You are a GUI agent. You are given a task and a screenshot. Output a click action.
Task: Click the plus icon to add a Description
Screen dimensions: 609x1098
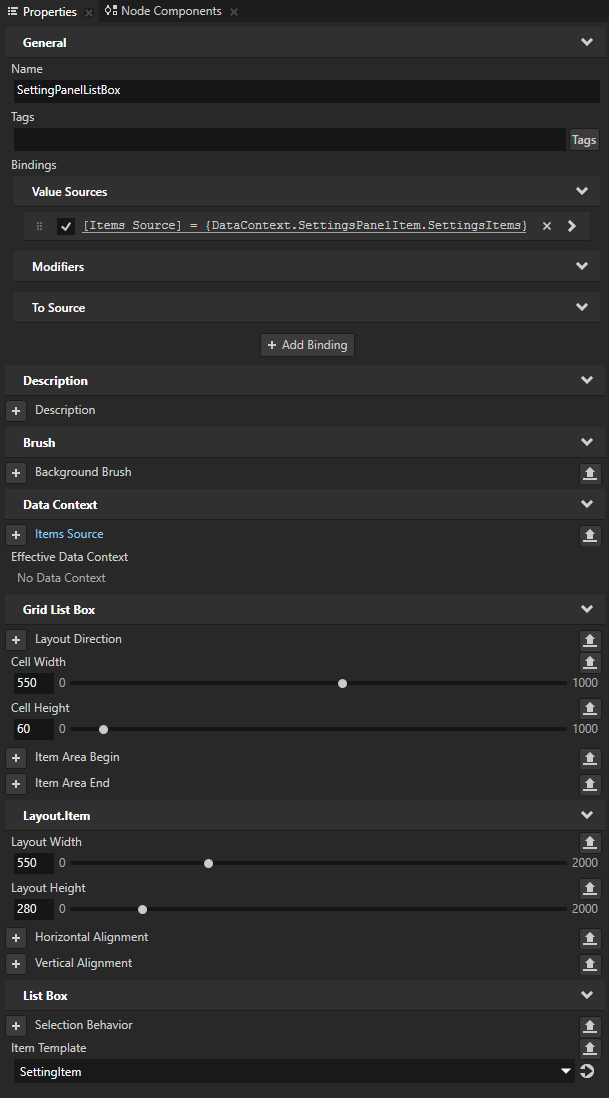point(16,410)
